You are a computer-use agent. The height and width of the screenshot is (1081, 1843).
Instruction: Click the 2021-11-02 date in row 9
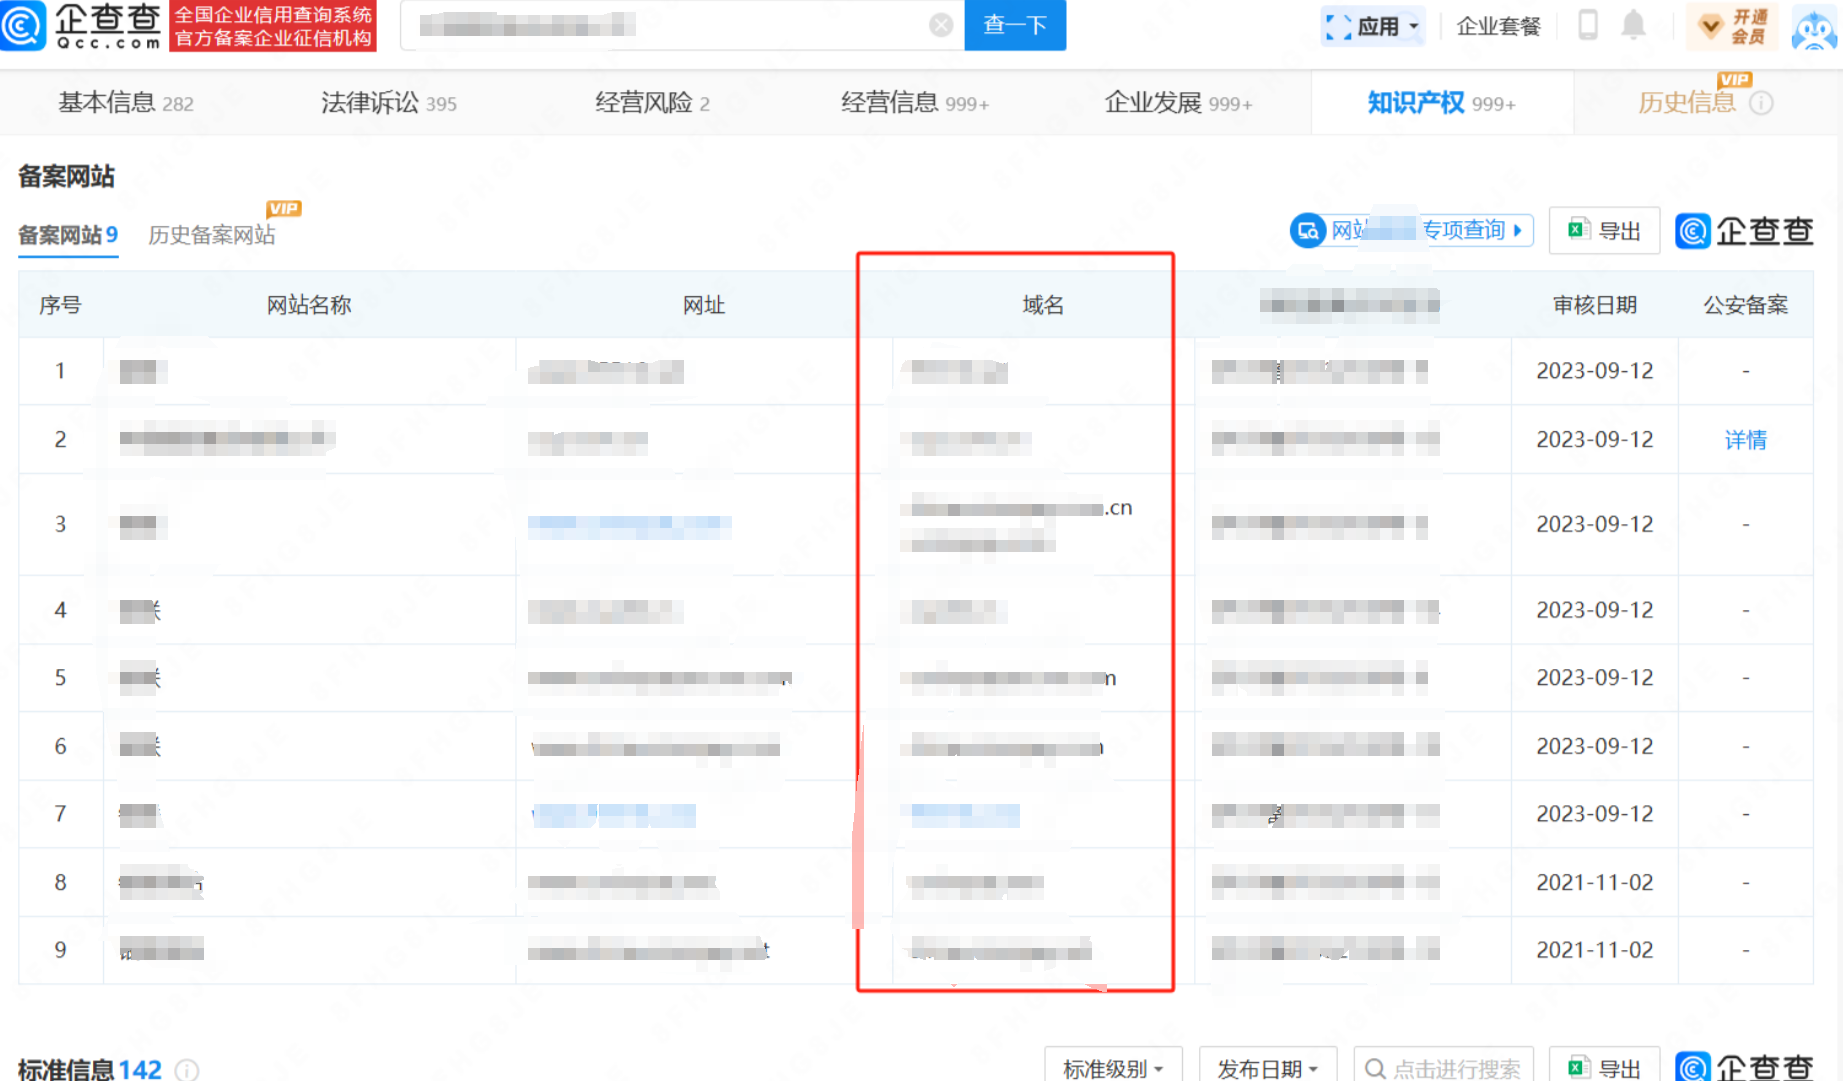click(1595, 950)
